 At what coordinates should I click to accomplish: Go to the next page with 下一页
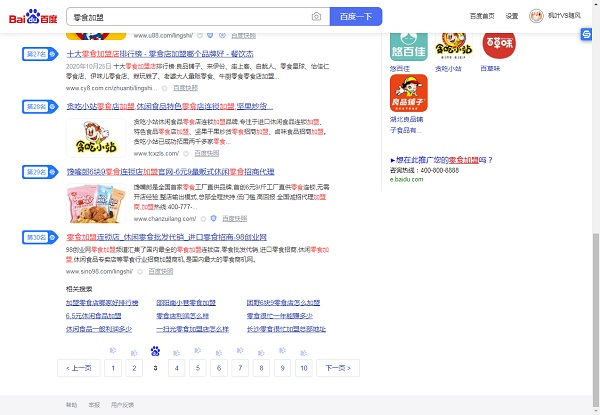[338, 368]
